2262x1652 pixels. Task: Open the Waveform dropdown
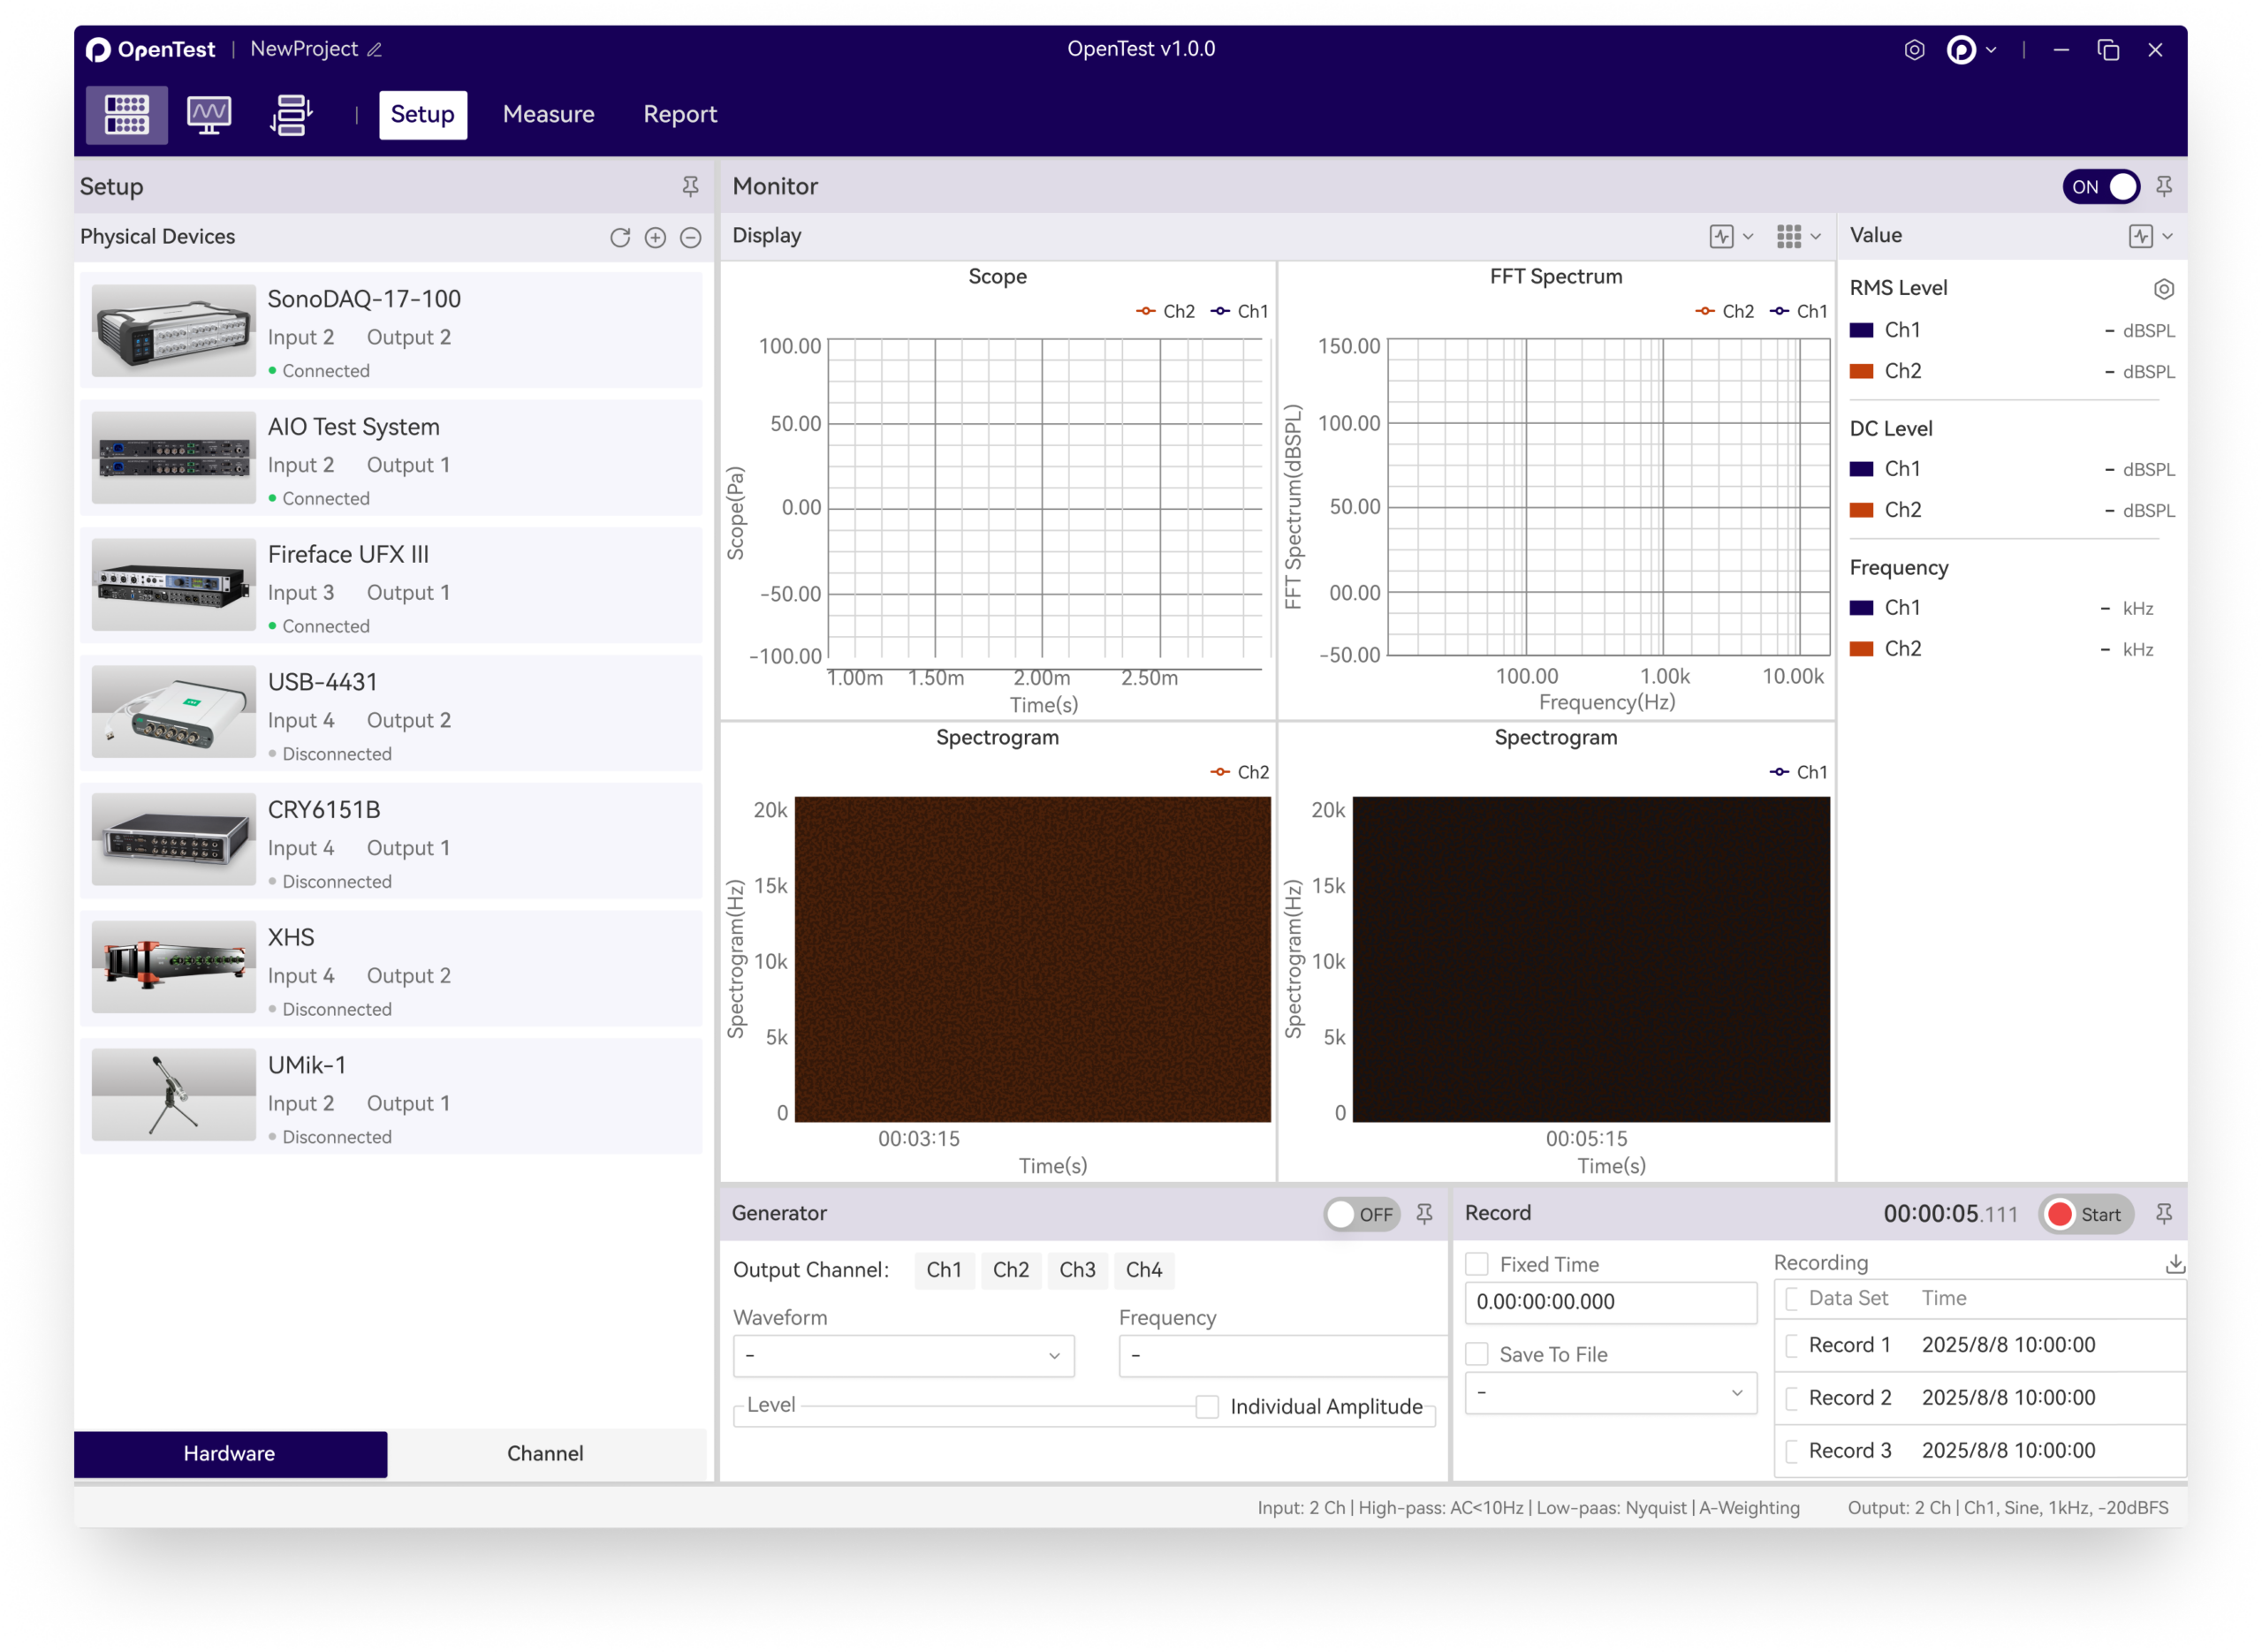pos(903,1355)
